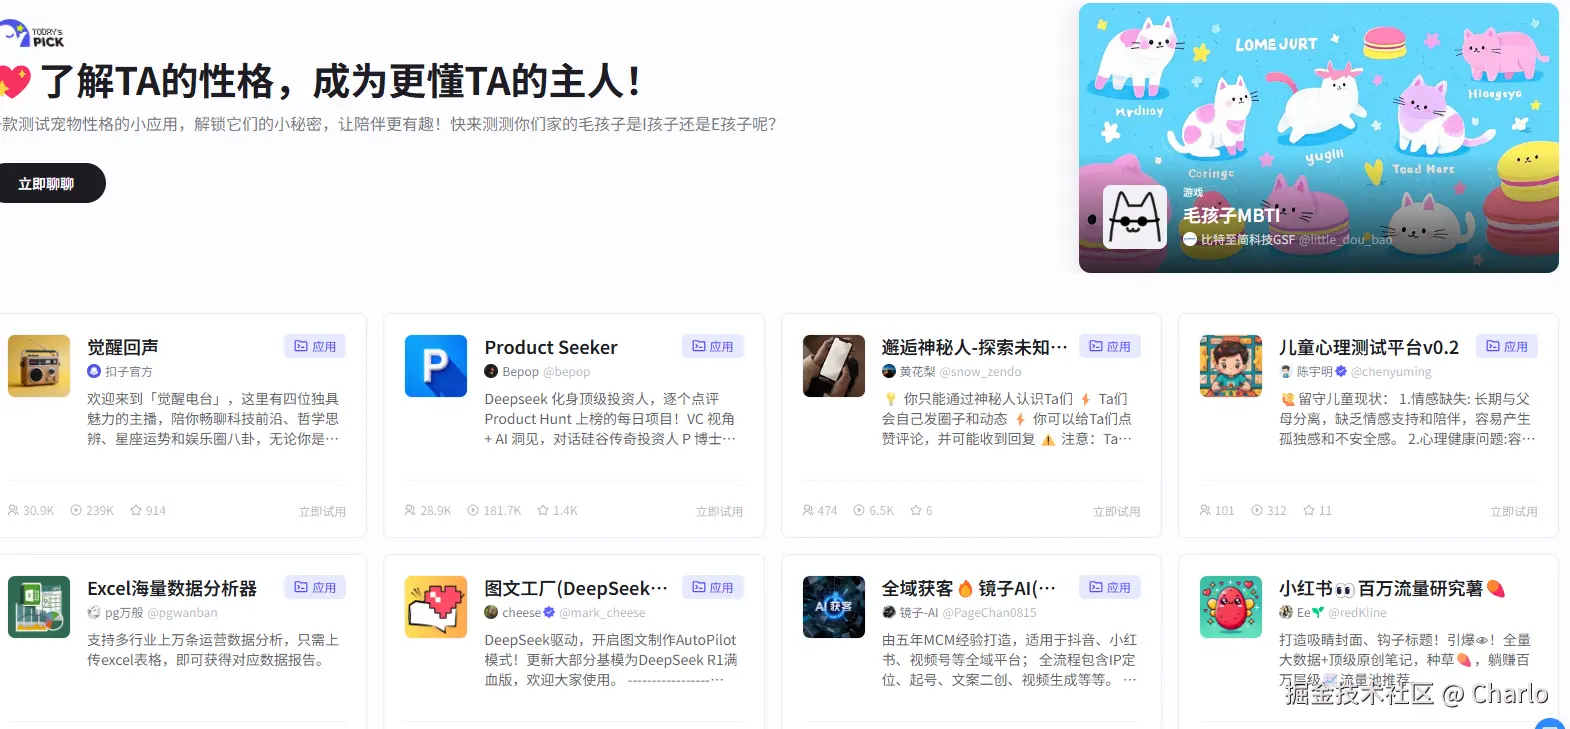Viewport: 1570px width, 729px height.
Task: Click 应用 tag on 儿童心理测试平台 card
Action: point(1507,346)
